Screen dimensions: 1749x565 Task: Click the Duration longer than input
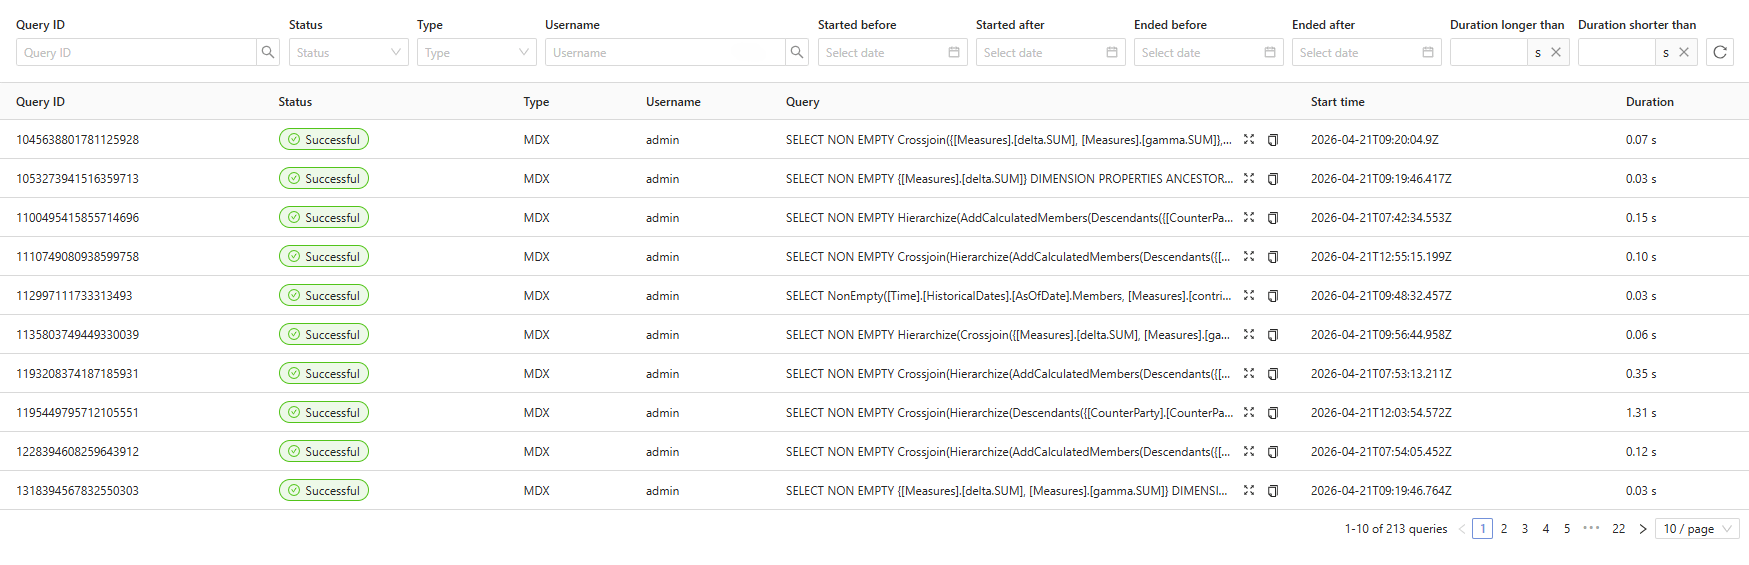pyautogui.click(x=1488, y=52)
